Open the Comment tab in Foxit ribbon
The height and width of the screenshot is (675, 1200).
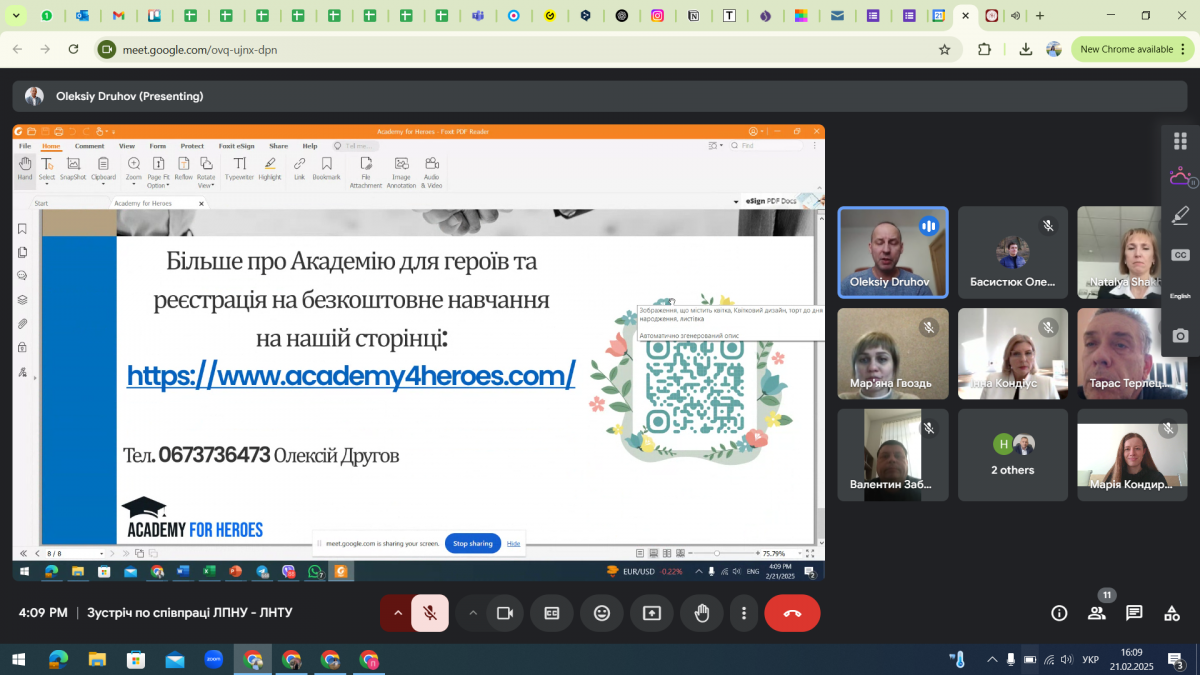click(x=89, y=146)
